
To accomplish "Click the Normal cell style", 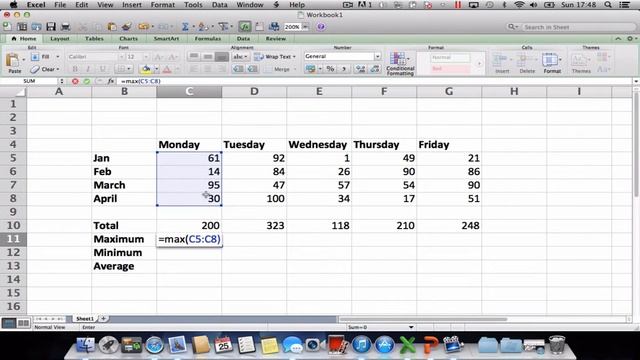I will pyautogui.click(x=450, y=58).
